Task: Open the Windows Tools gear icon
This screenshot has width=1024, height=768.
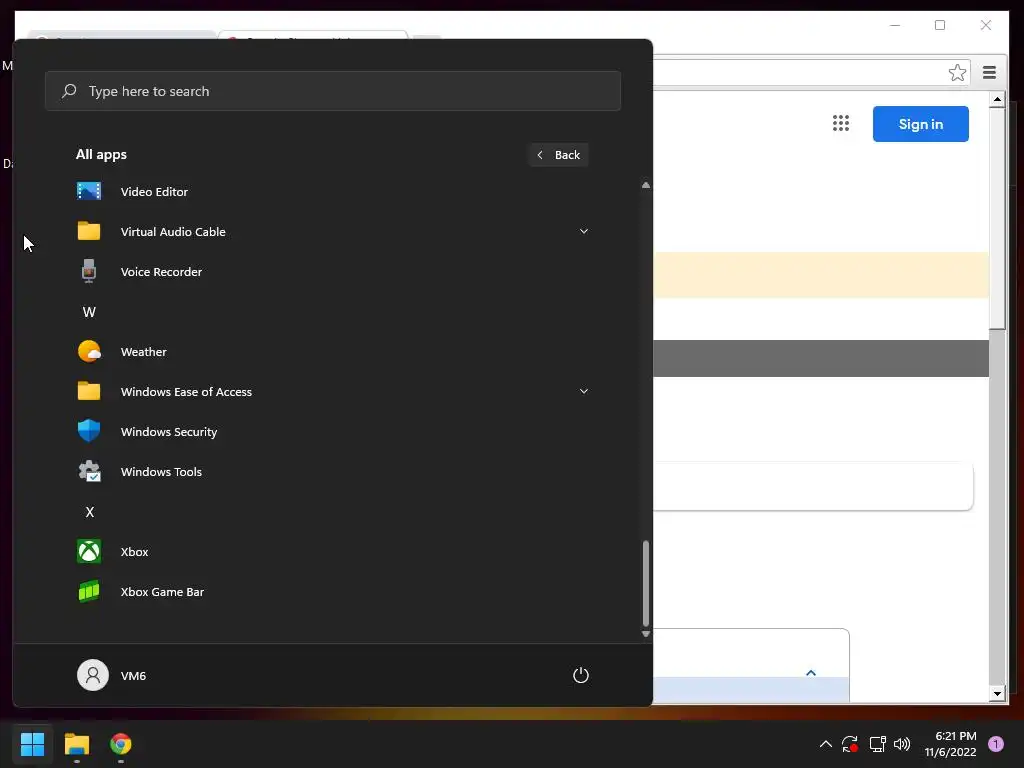Action: (89, 472)
